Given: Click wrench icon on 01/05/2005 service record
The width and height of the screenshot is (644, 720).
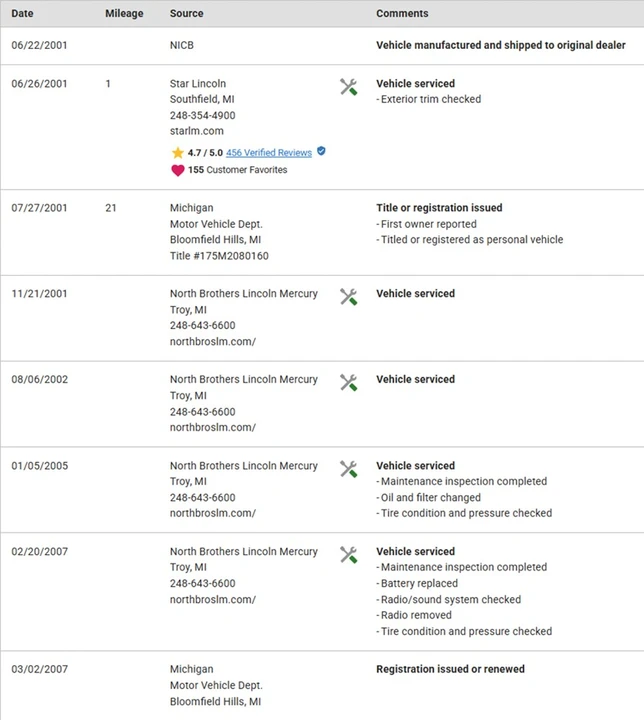Looking at the screenshot, I should [349, 469].
